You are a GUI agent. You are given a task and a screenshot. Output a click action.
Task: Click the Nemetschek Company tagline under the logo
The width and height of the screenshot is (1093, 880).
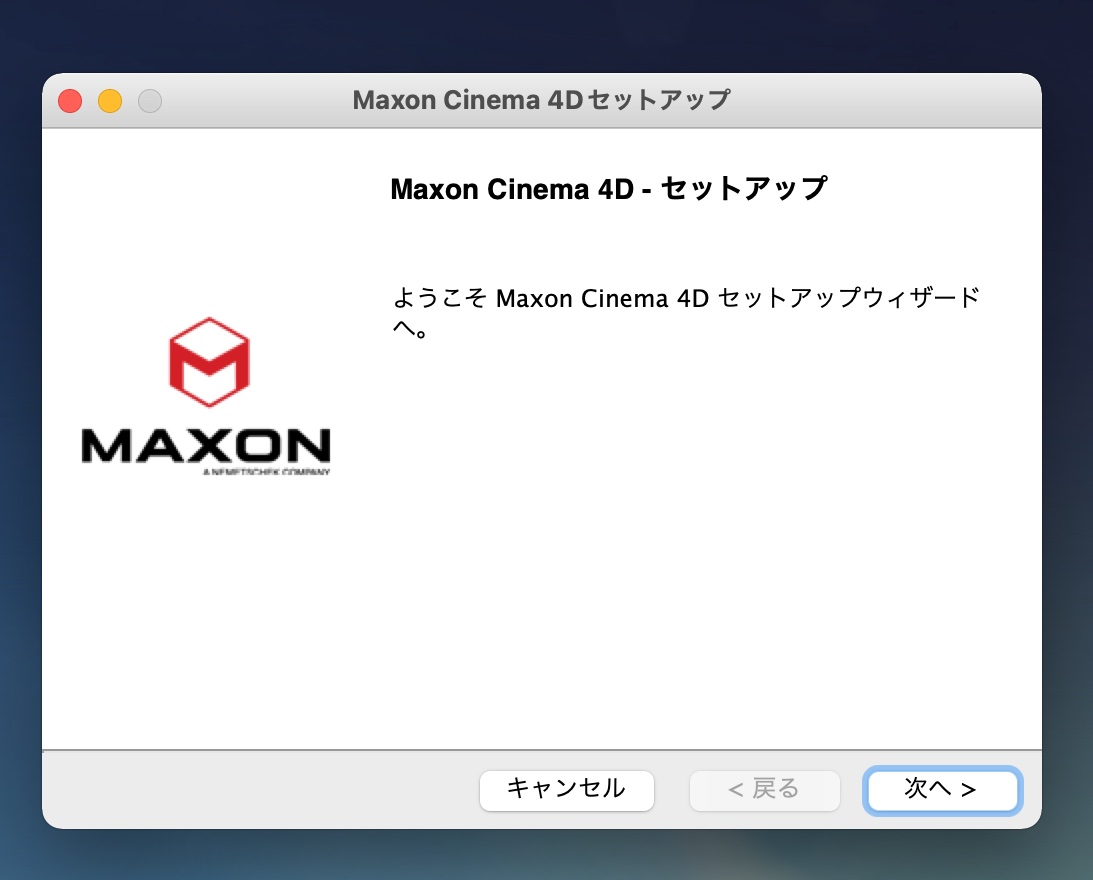coord(266,472)
